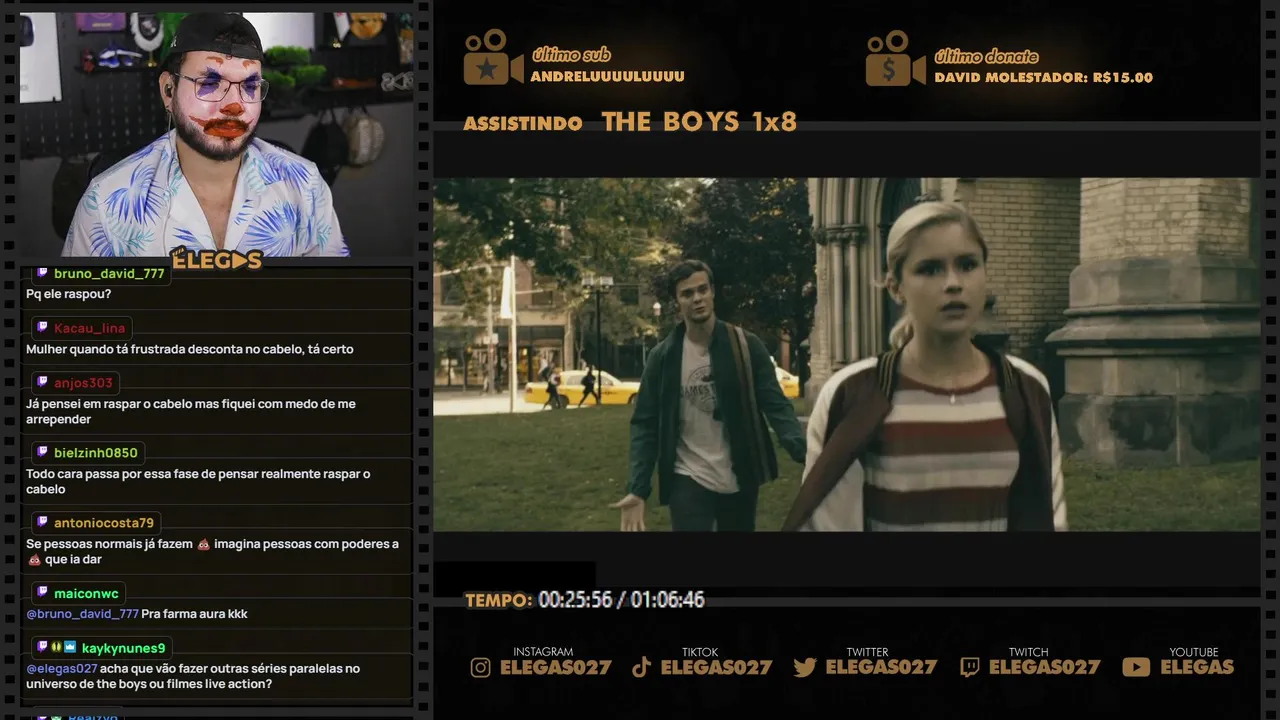1280x720 pixels.
Task: Click the último donate dollar camera icon
Action: click(x=895, y=57)
